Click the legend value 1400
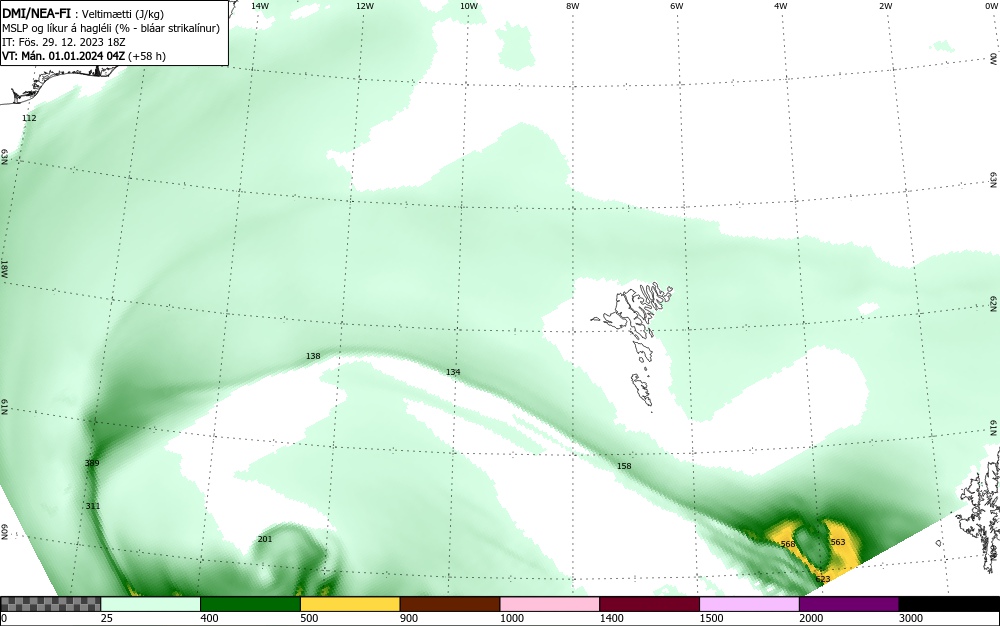The image size is (1000, 626). point(612,618)
